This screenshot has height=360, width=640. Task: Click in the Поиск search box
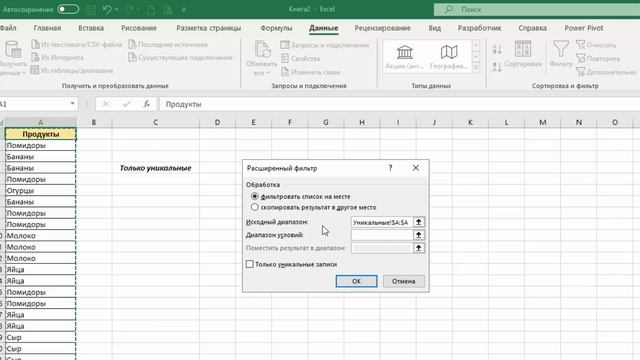click(537, 9)
